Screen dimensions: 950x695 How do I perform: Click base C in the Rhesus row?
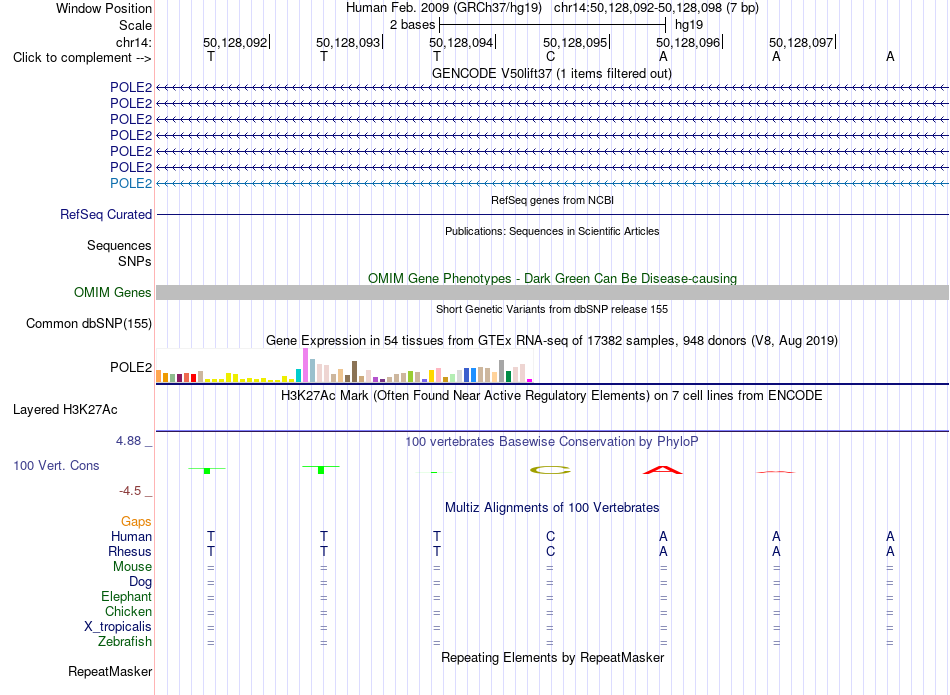[x=550, y=551]
